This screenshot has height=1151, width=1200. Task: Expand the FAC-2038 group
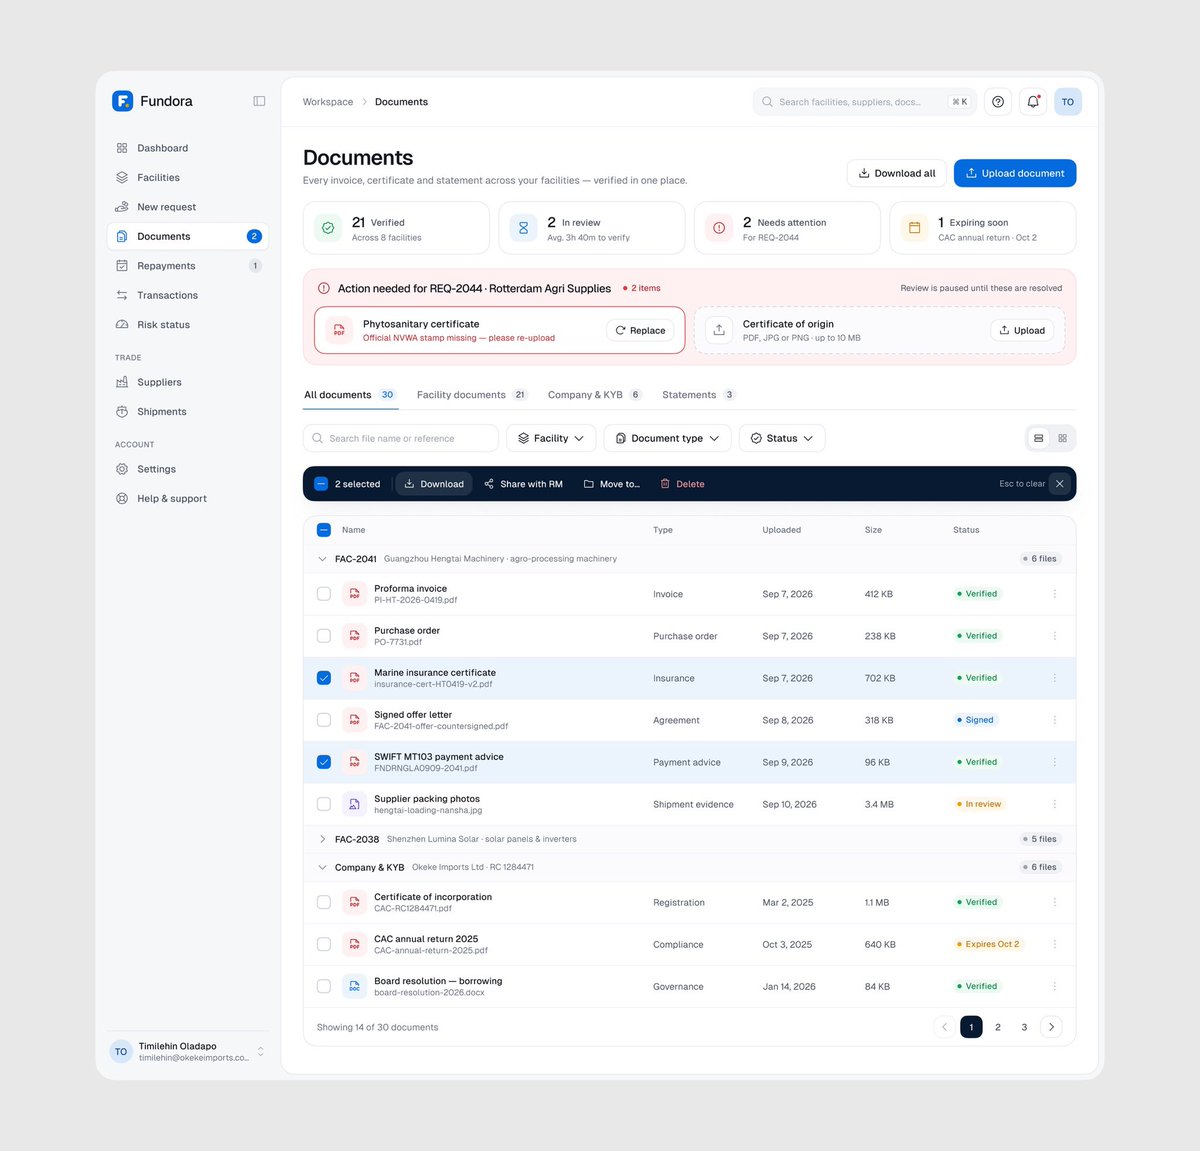[x=322, y=839]
